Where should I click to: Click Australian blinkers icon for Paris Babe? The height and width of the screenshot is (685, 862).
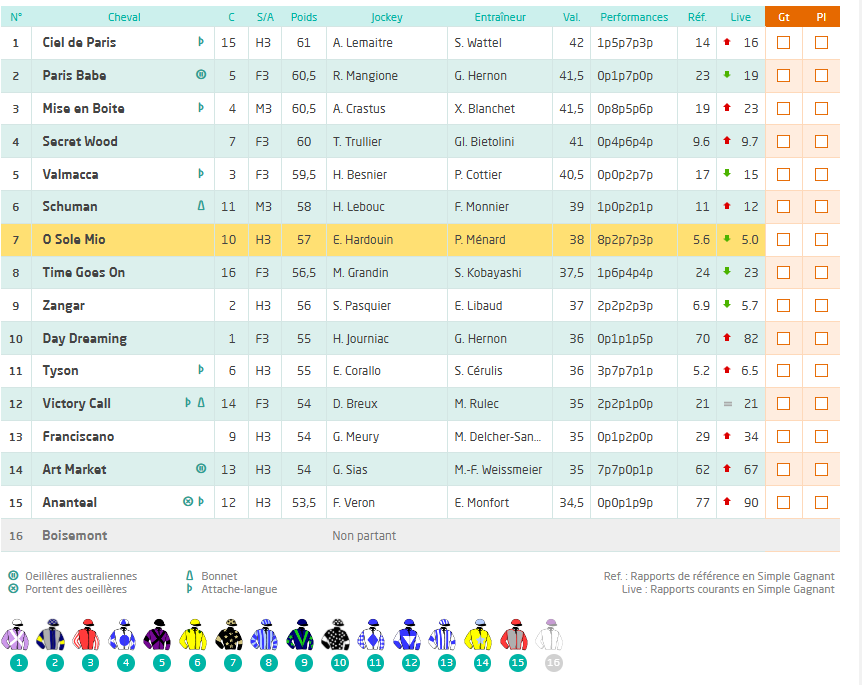click(201, 75)
